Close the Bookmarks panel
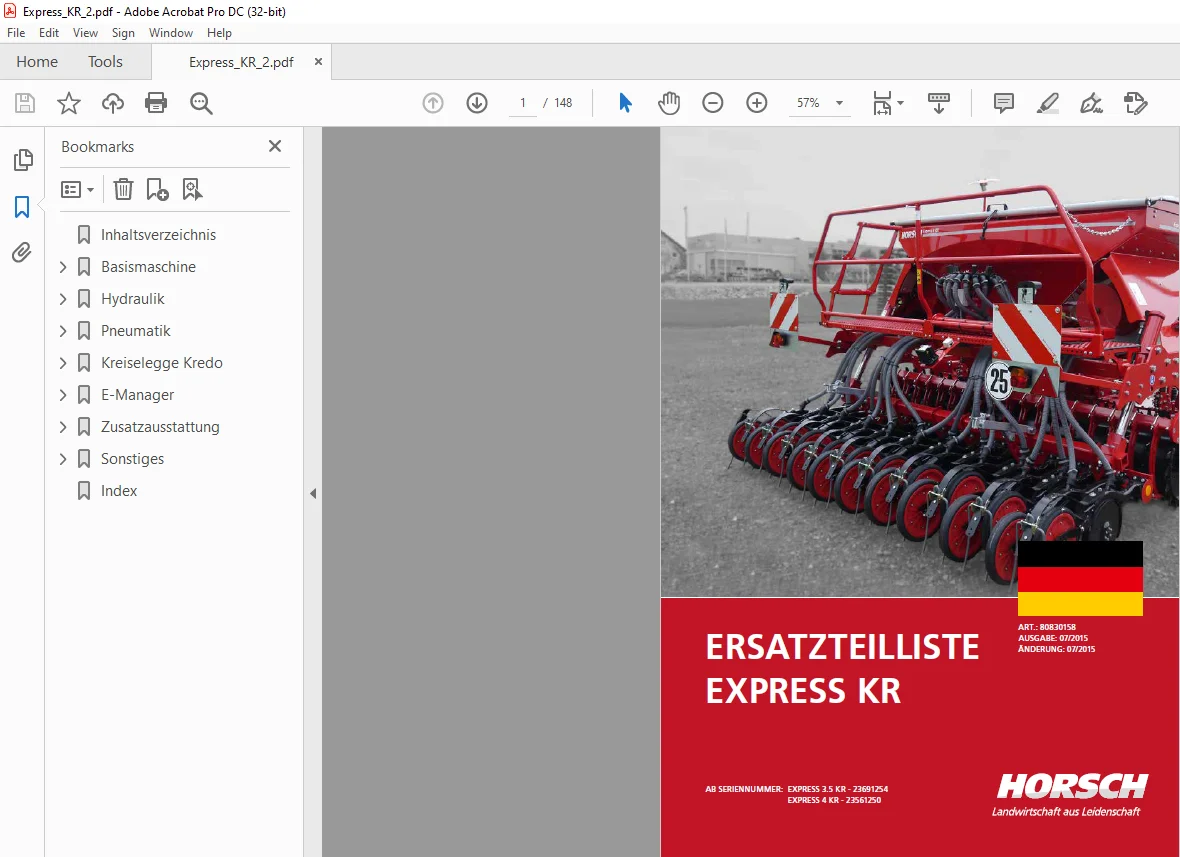 click(x=275, y=146)
